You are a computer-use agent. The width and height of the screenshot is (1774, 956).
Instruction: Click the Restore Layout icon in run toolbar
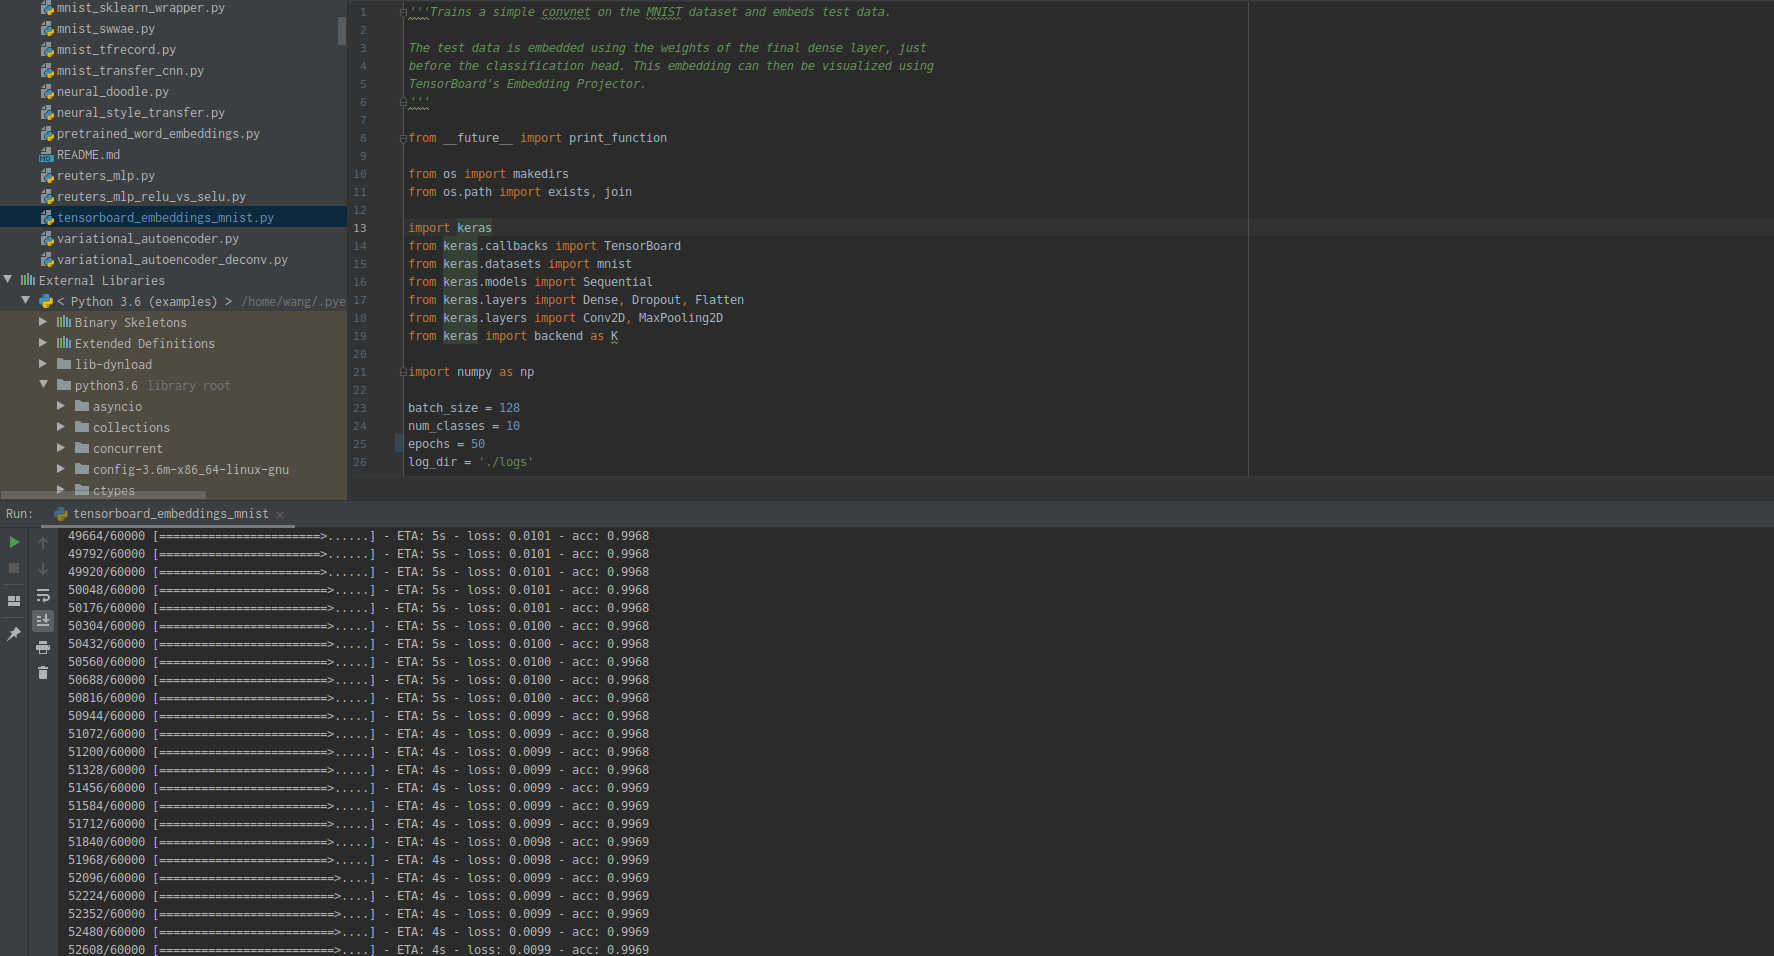click(x=13, y=600)
